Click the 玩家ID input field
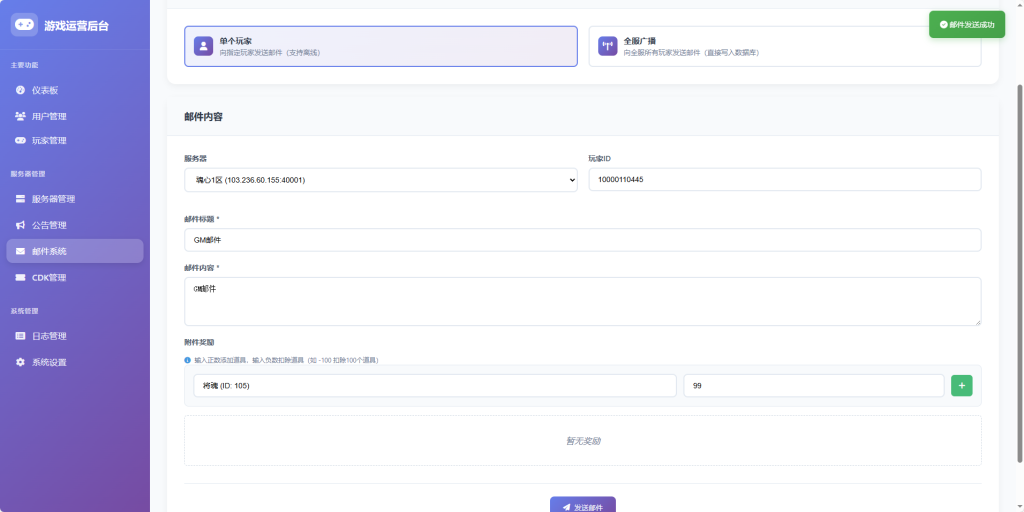 785,180
